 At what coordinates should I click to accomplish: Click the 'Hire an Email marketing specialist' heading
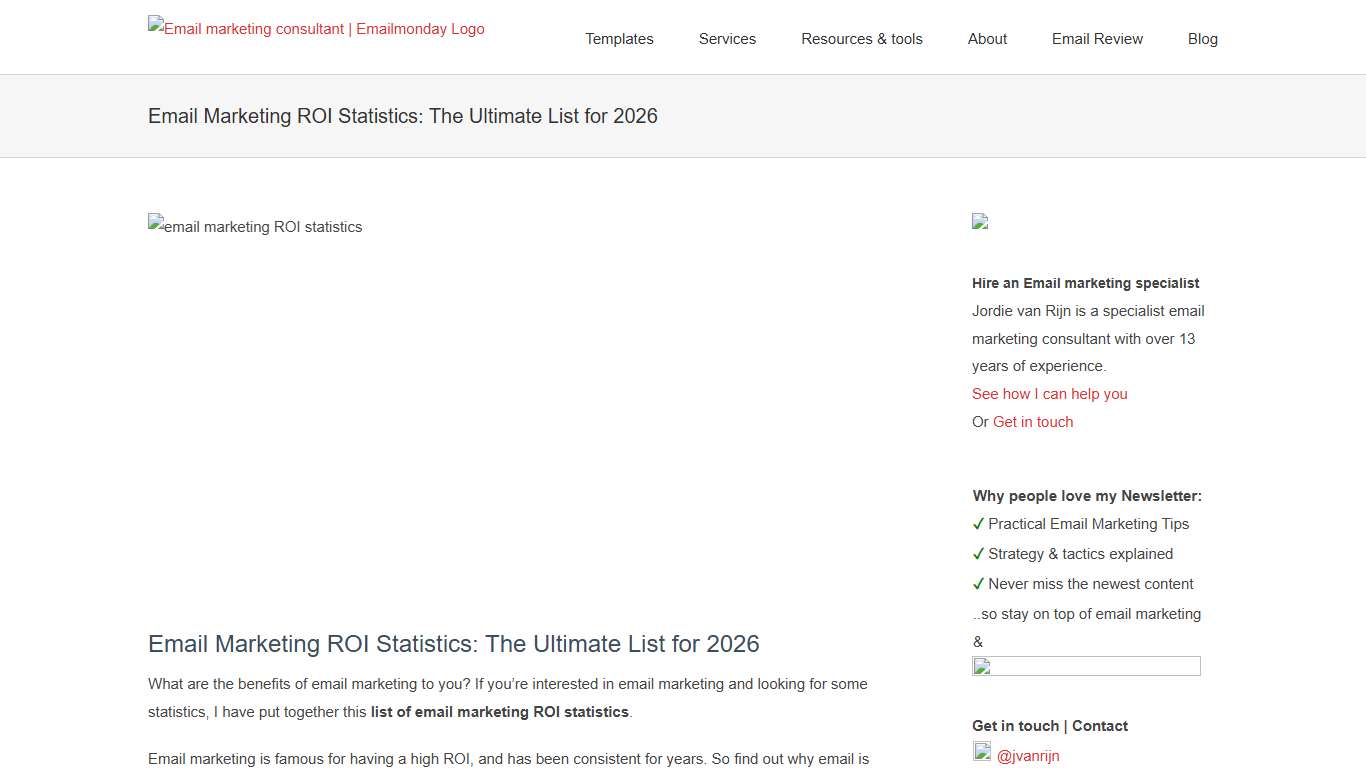point(1086,283)
